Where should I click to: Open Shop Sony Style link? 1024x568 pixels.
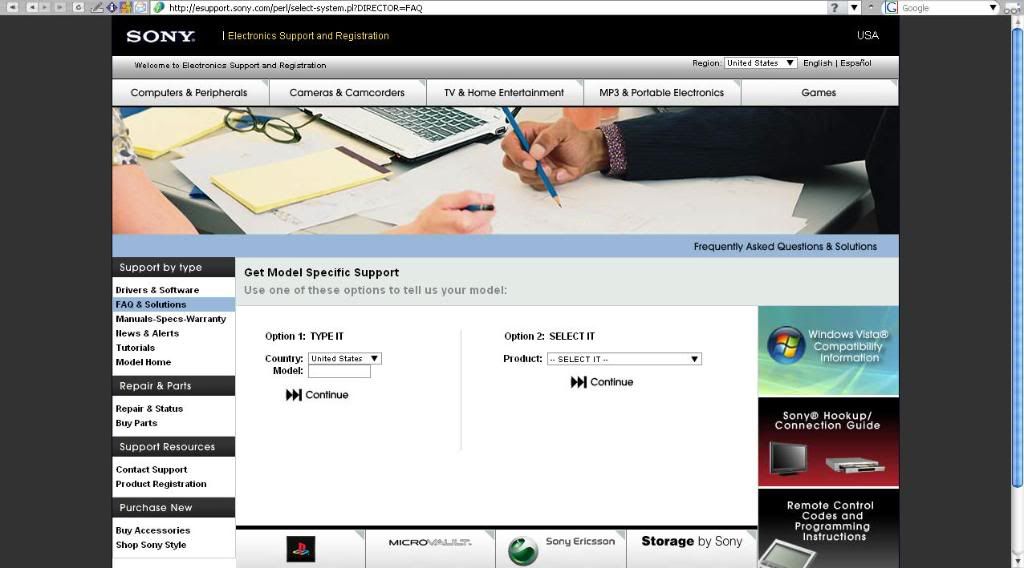pyautogui.click(x=151, y=544)
